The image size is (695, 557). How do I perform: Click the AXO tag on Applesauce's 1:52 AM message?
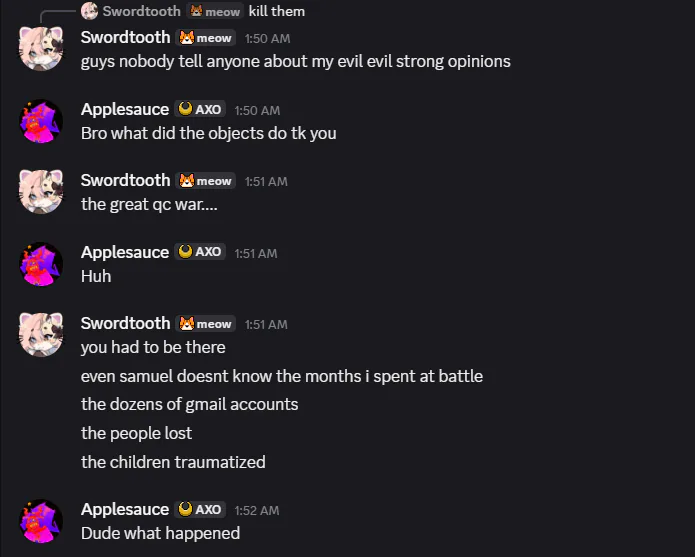click(200, 509)
